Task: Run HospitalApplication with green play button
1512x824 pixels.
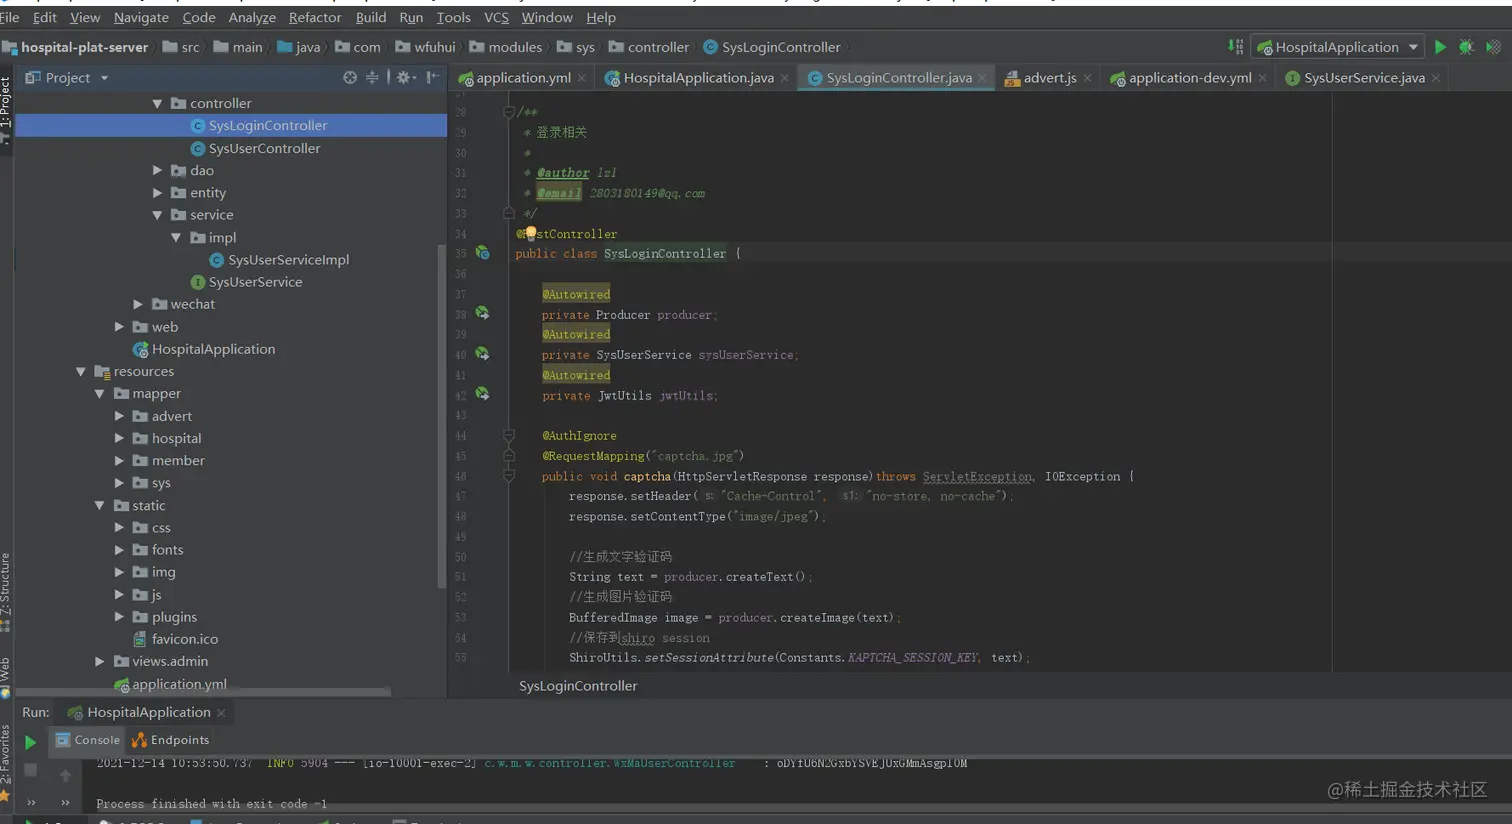Action: click(1440, 47)
